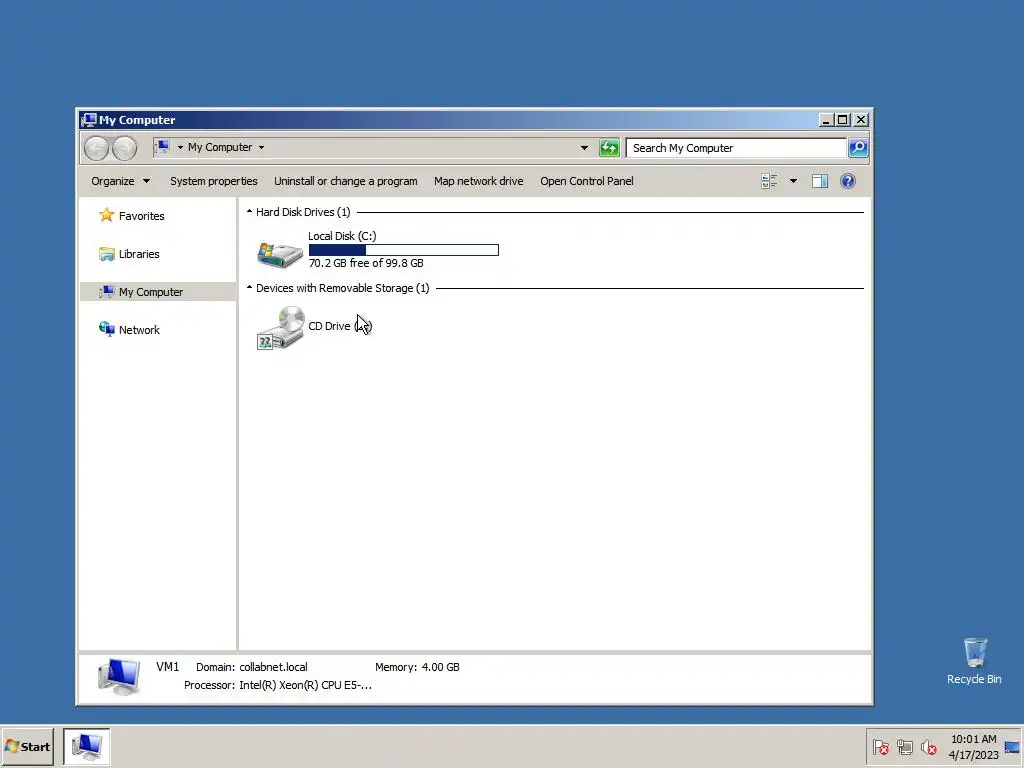Activate My Computer taskbar button

pos(87,746)
